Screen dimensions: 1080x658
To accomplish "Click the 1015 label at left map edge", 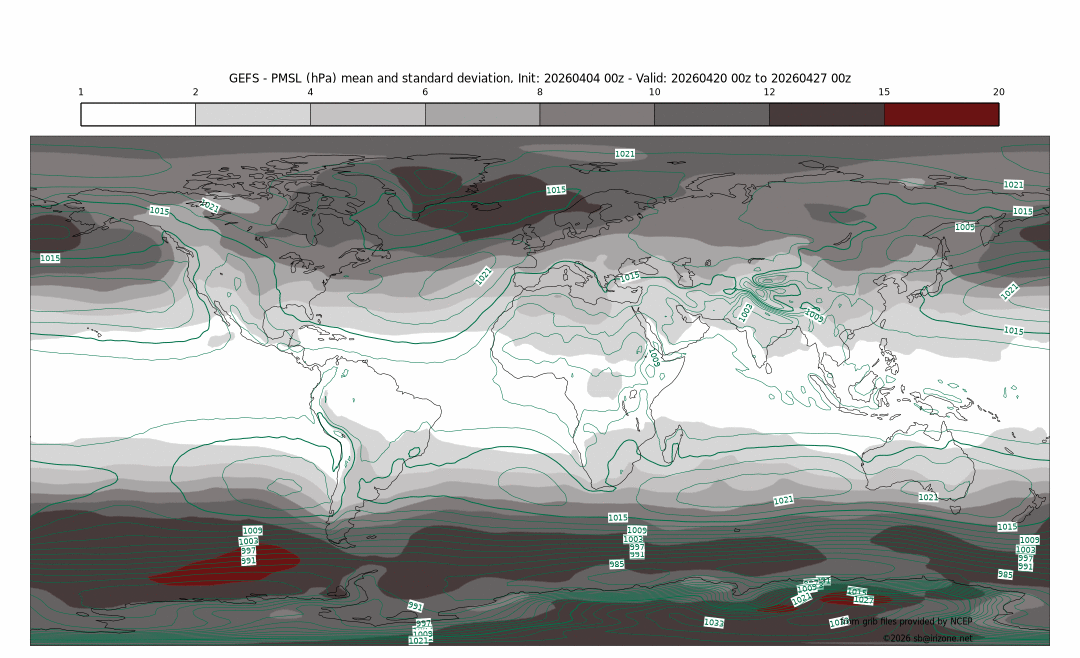I will click(50, 258).
